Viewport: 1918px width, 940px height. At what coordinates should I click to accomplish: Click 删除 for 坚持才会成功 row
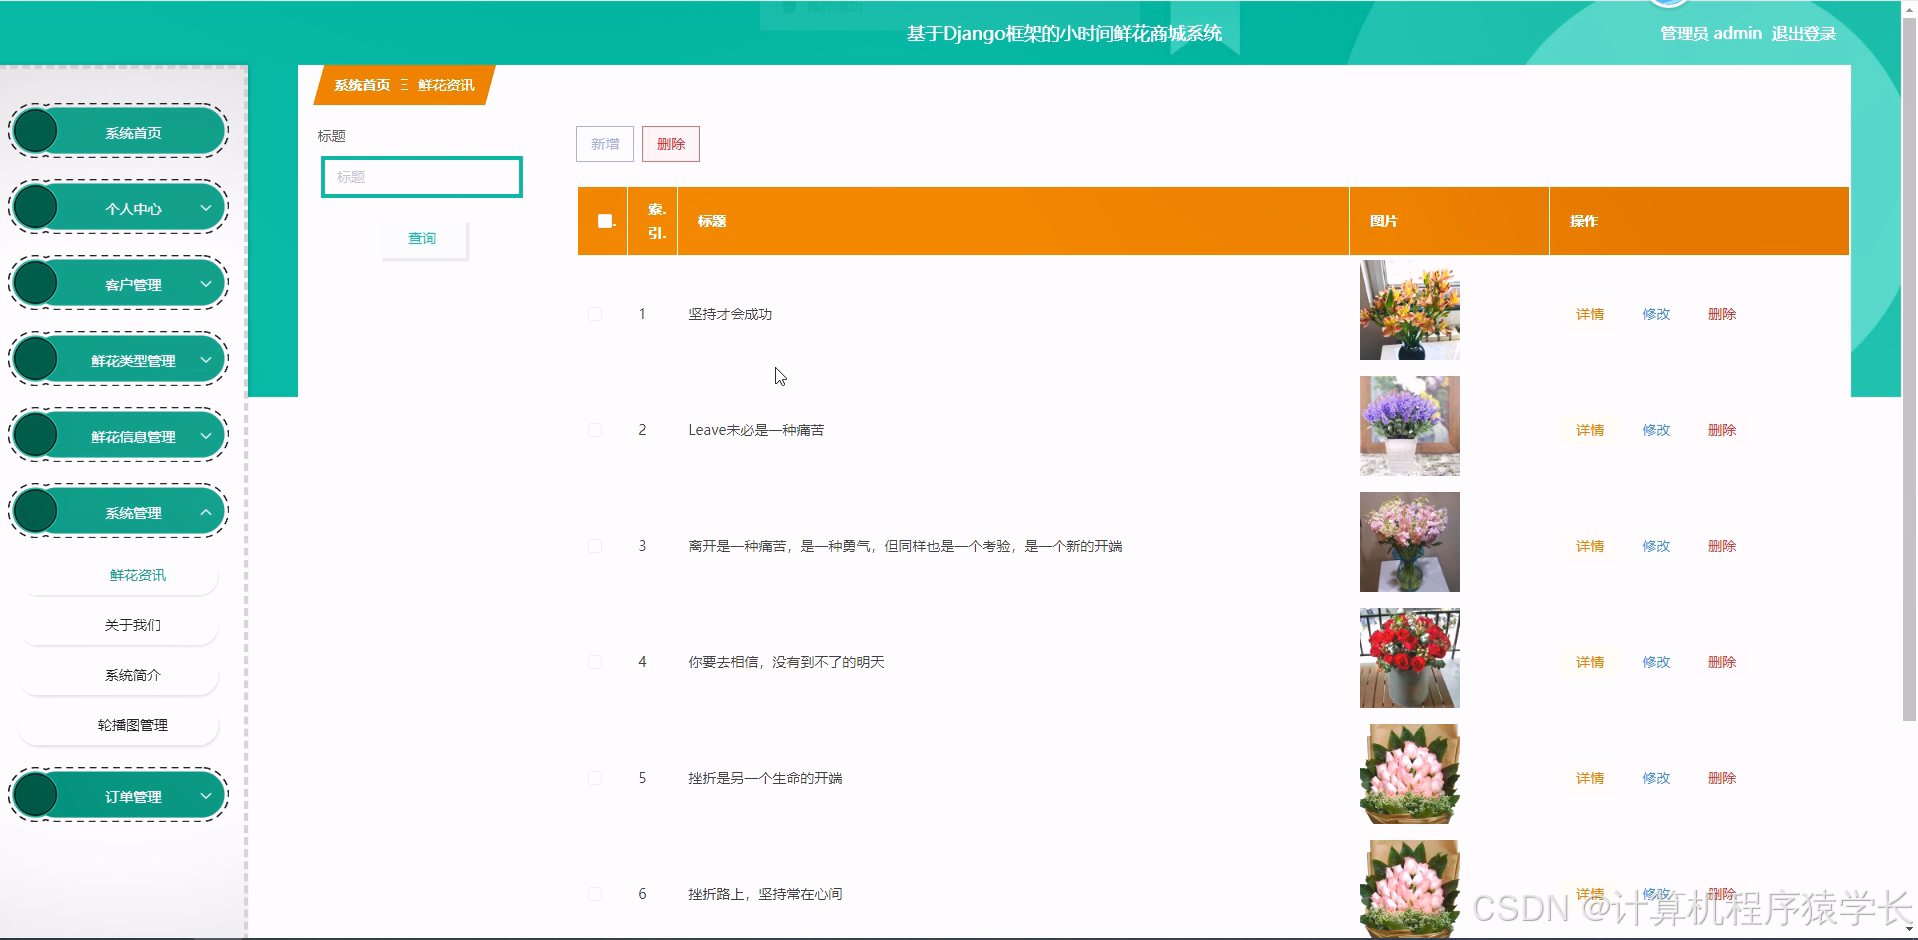point(1722,314)
